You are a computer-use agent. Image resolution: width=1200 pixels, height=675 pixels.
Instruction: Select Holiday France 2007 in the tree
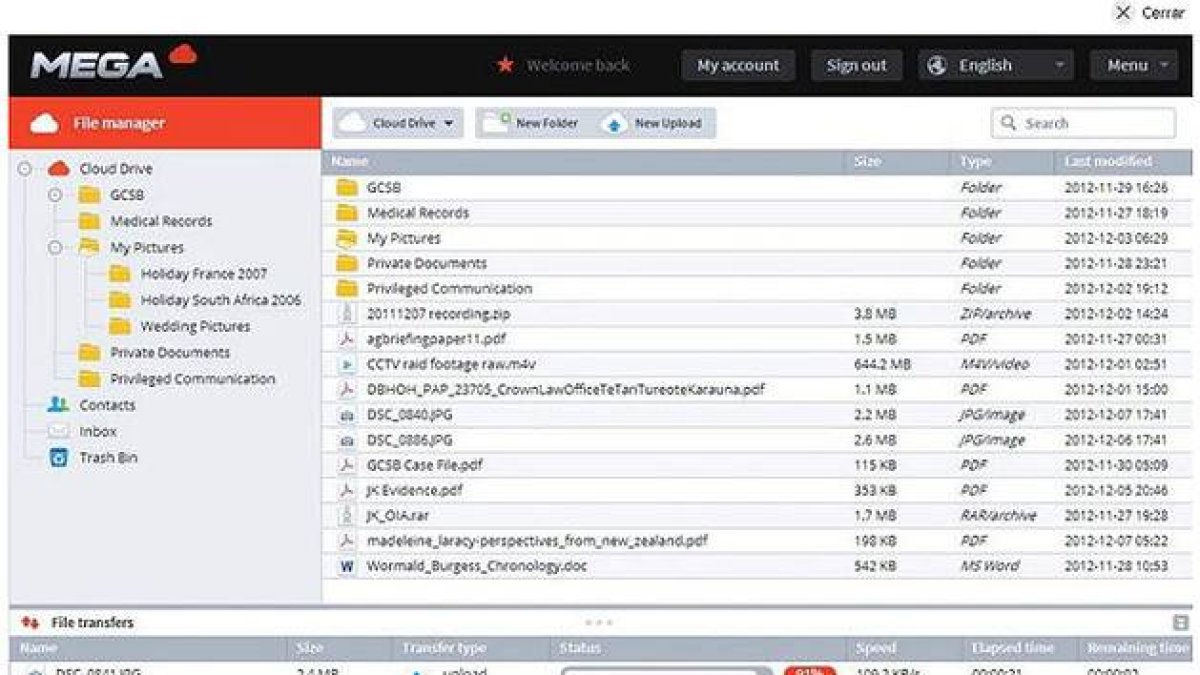[x=204, y=273]
